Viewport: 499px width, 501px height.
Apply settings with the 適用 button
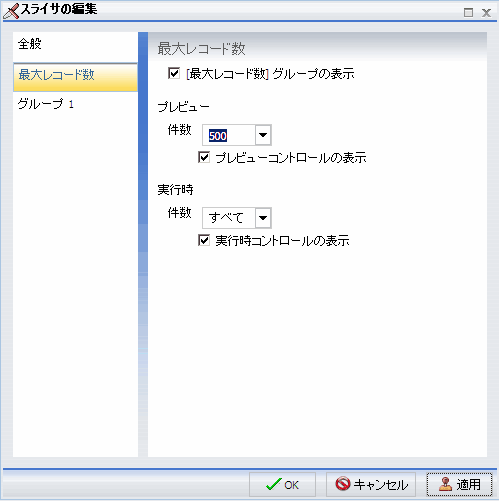[459, 484]
